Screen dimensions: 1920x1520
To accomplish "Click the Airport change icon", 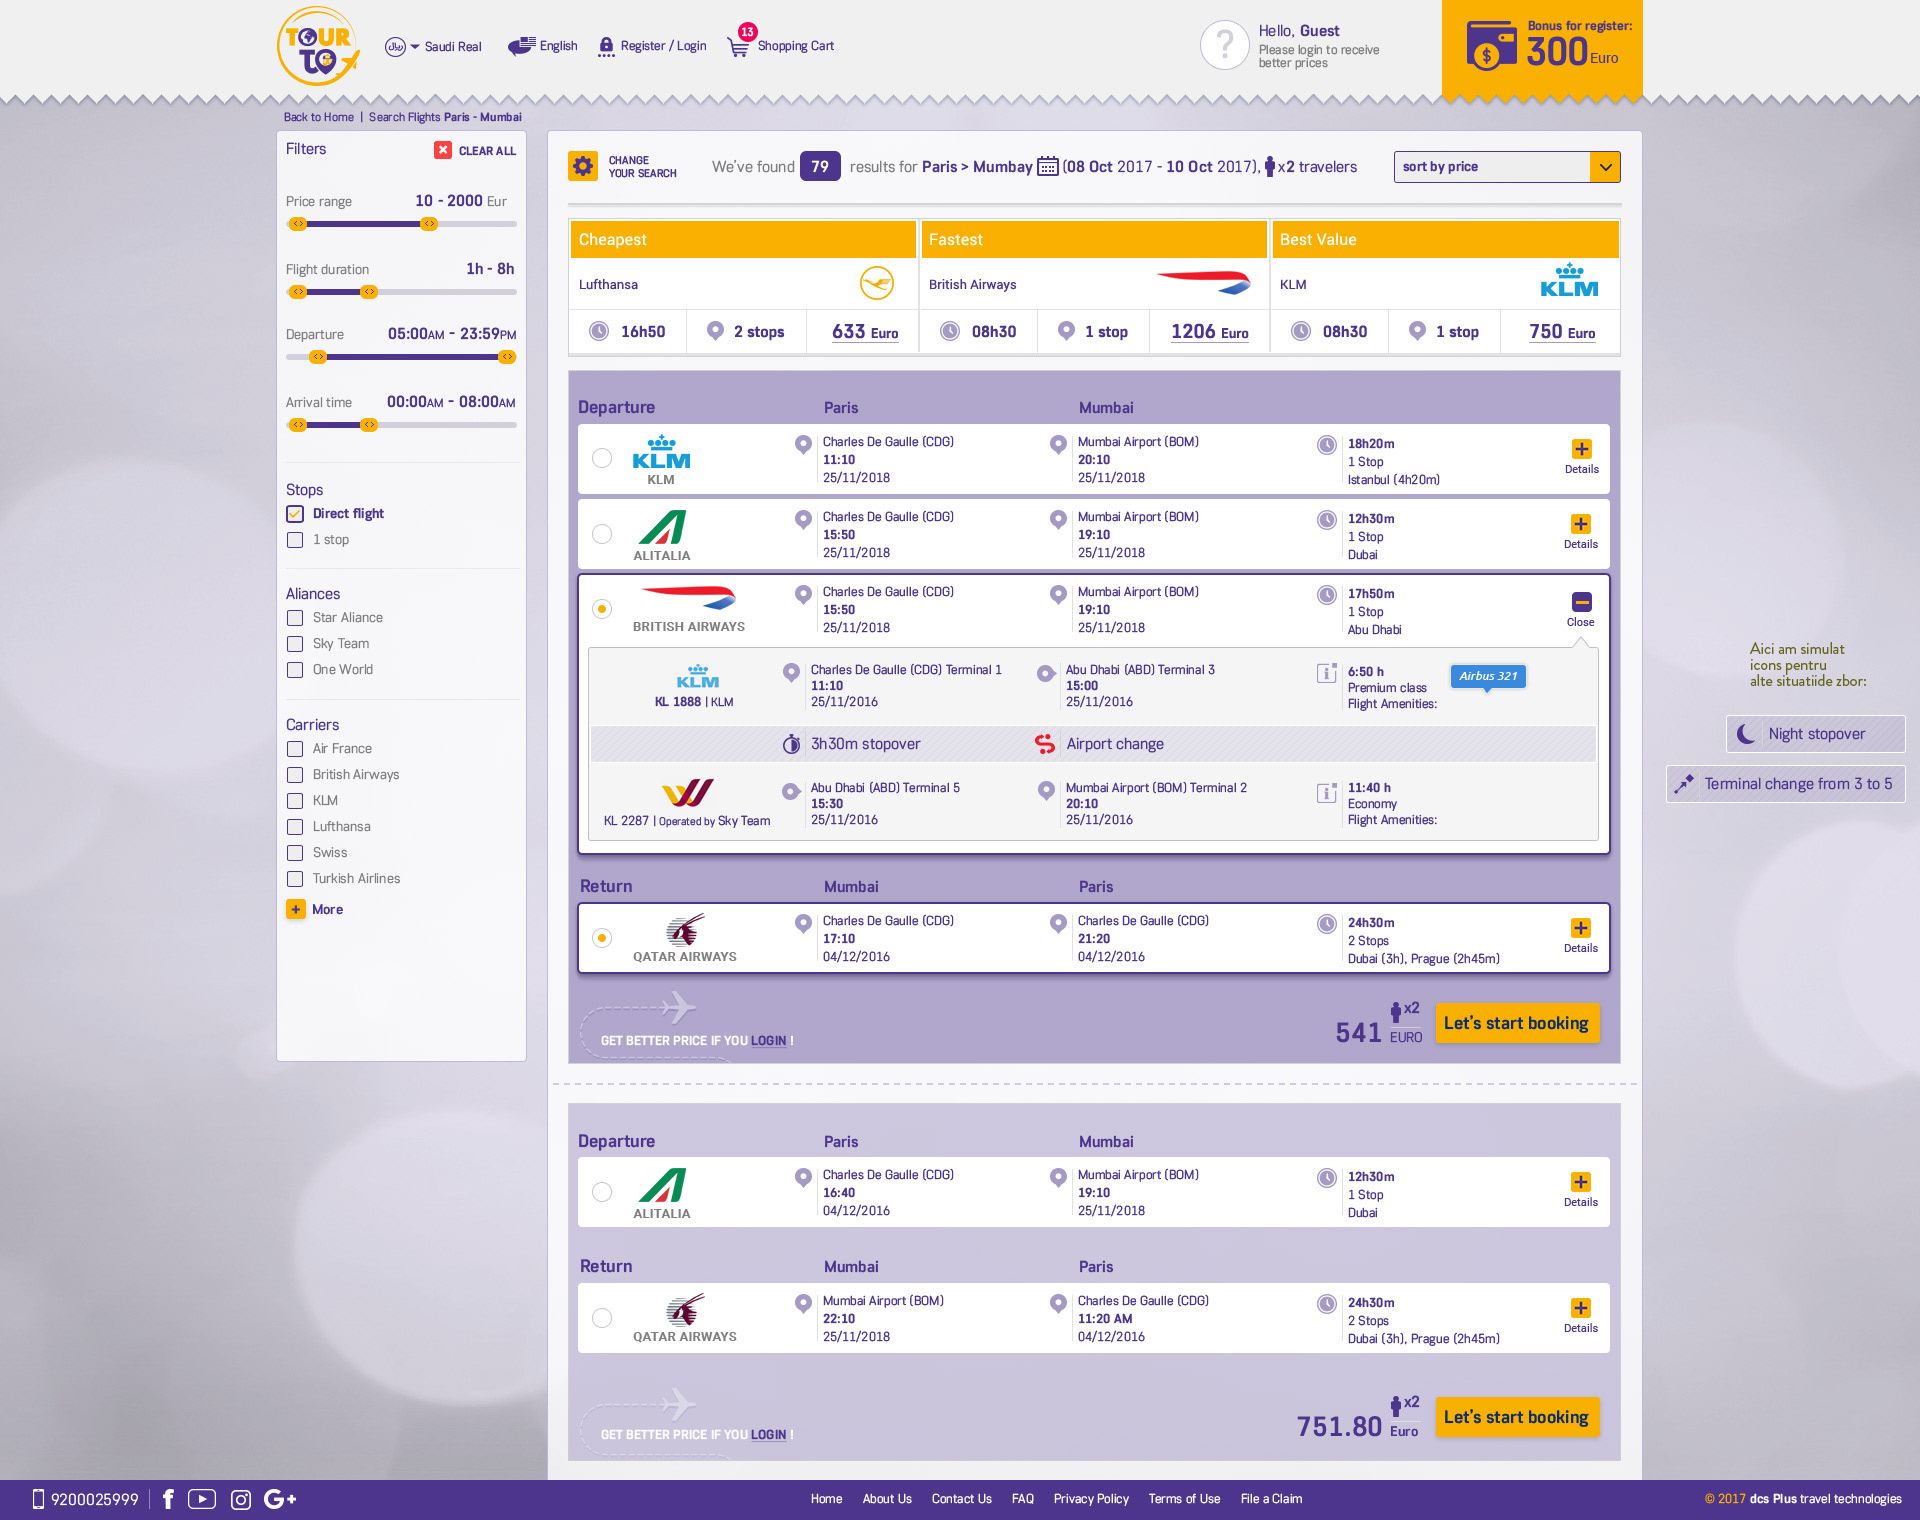I will tap(1045, 743).
